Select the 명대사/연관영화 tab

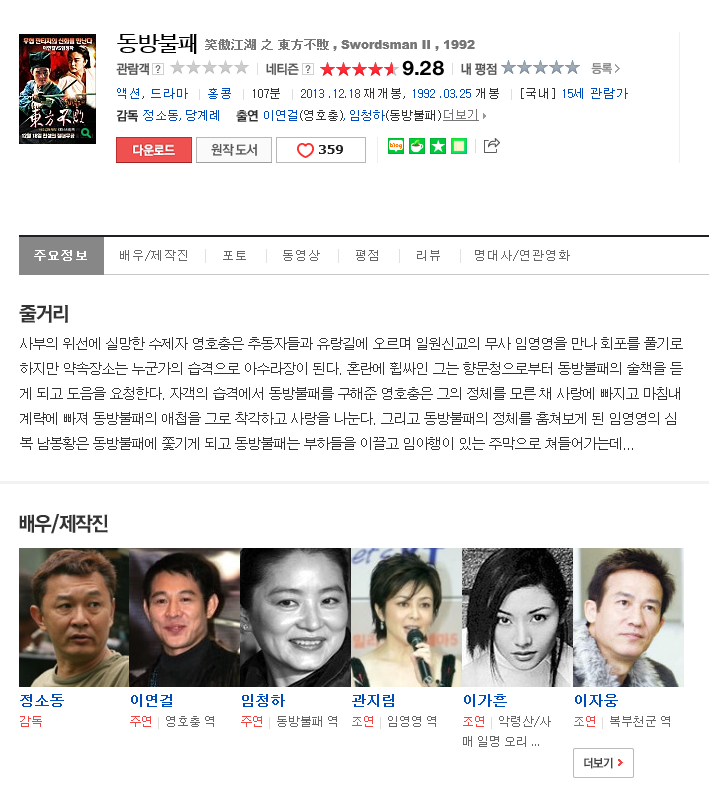(x=522, y=255)
